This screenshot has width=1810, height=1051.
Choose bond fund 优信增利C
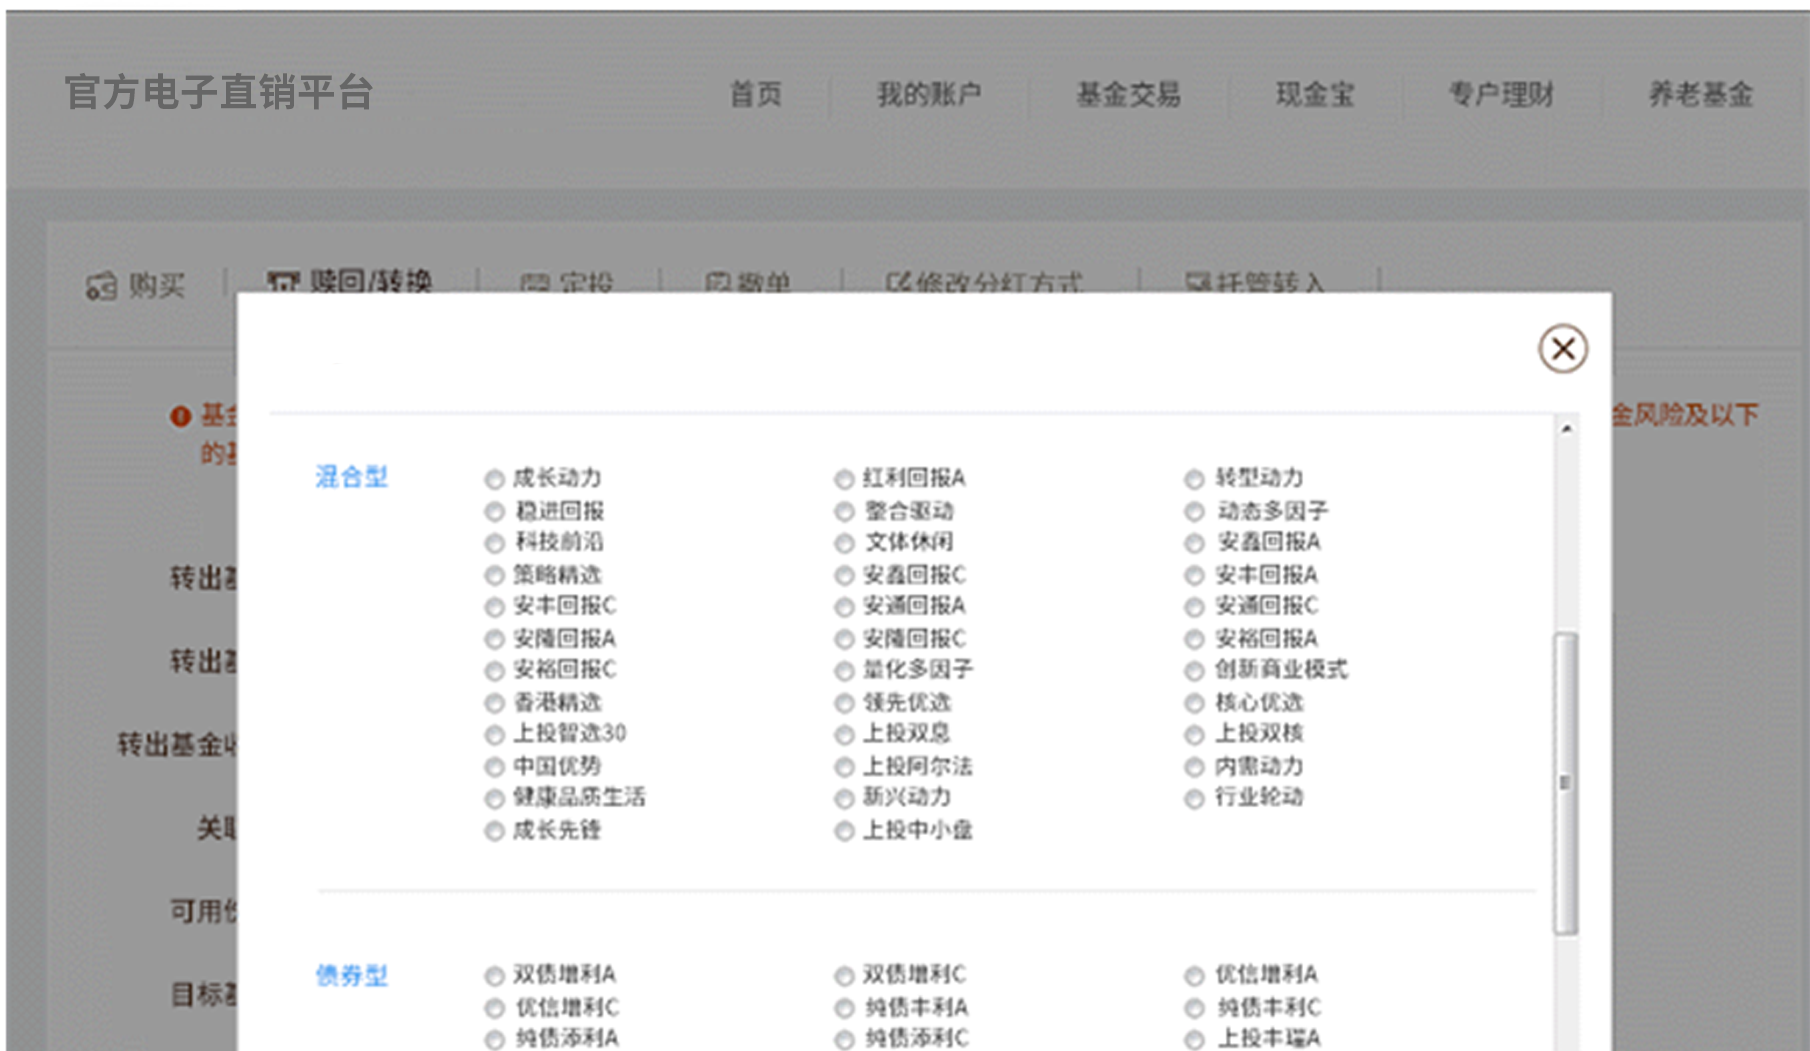tap(494, 1008)
